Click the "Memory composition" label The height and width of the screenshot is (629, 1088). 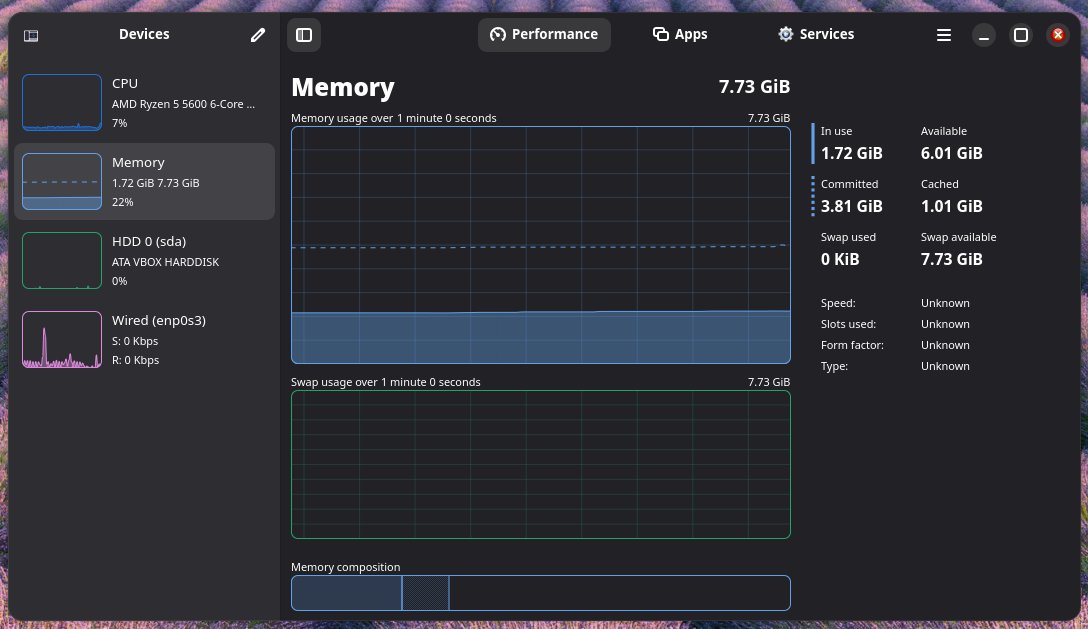(346, 567)
